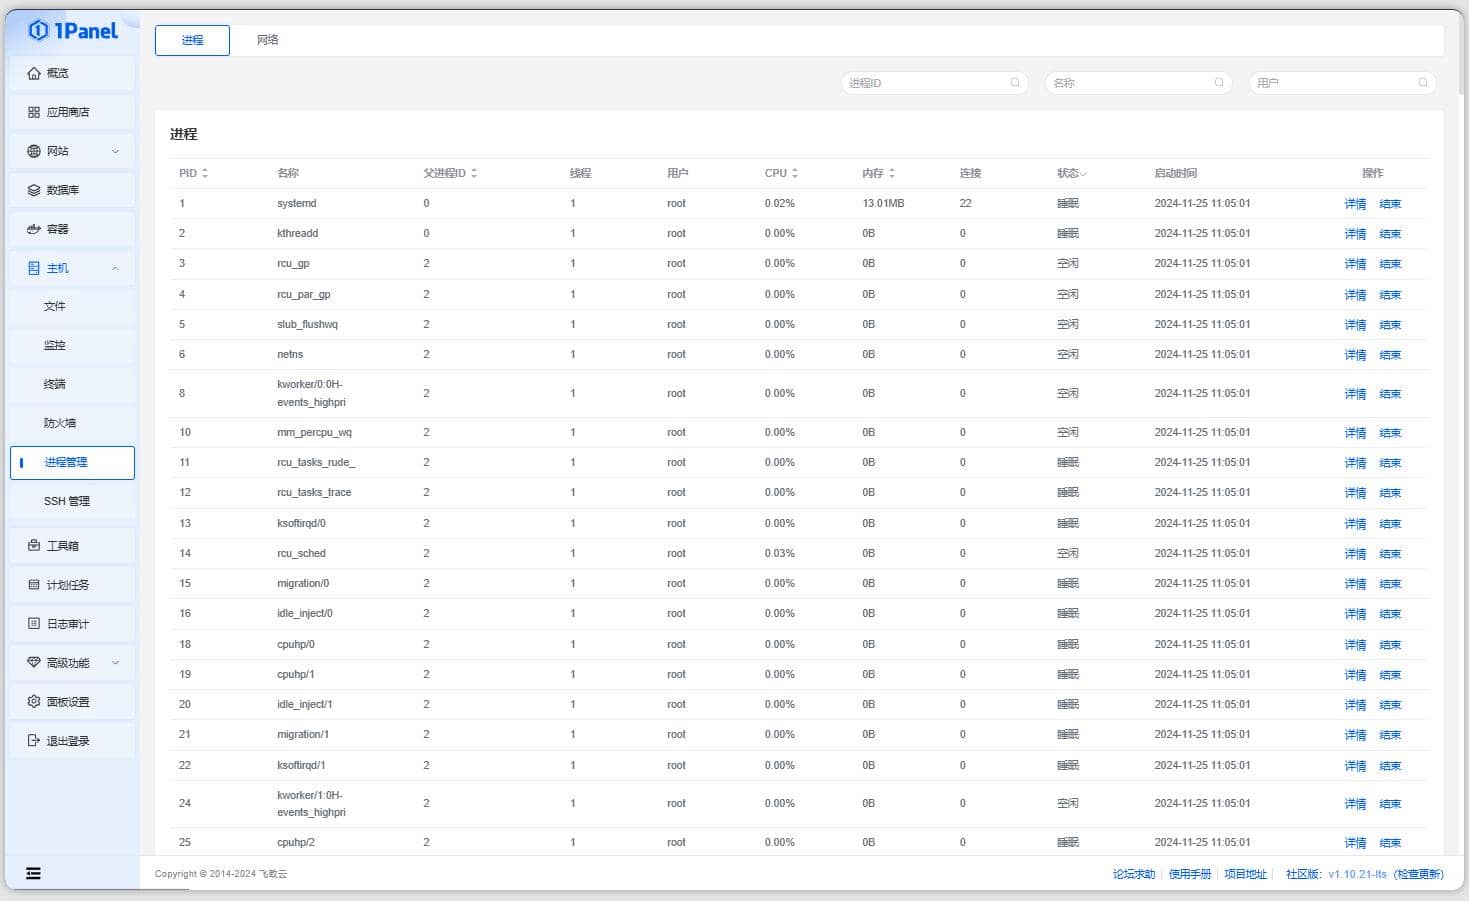Click search icon in 进程ID field
Screen dimensions: 1469x901
1014,83
